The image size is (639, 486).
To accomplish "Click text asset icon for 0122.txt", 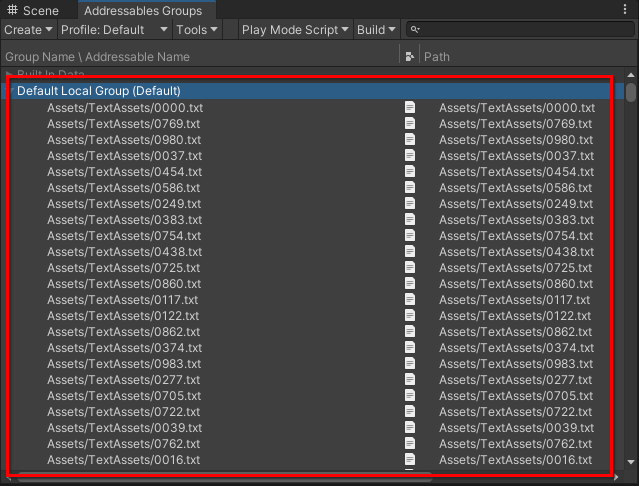I will click(410, 315).
